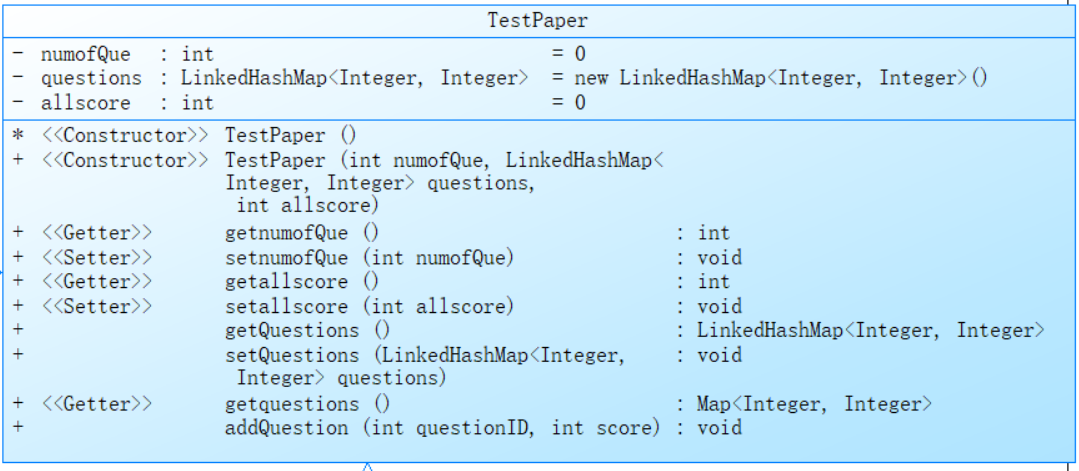Click the minus visibility marker of numofQue
This screenshot has width=1079, height=471.
pos(19,53)
